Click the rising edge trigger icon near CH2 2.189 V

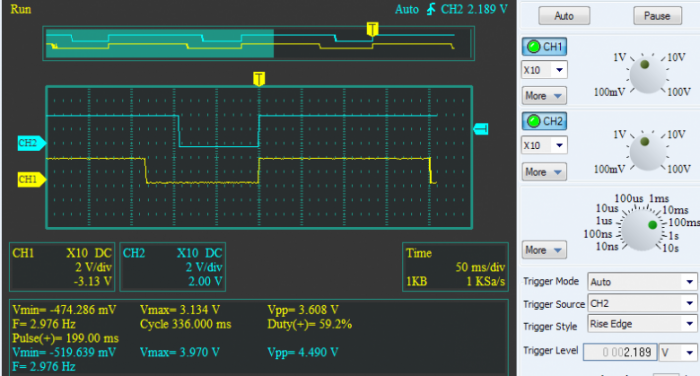point(431,9)
